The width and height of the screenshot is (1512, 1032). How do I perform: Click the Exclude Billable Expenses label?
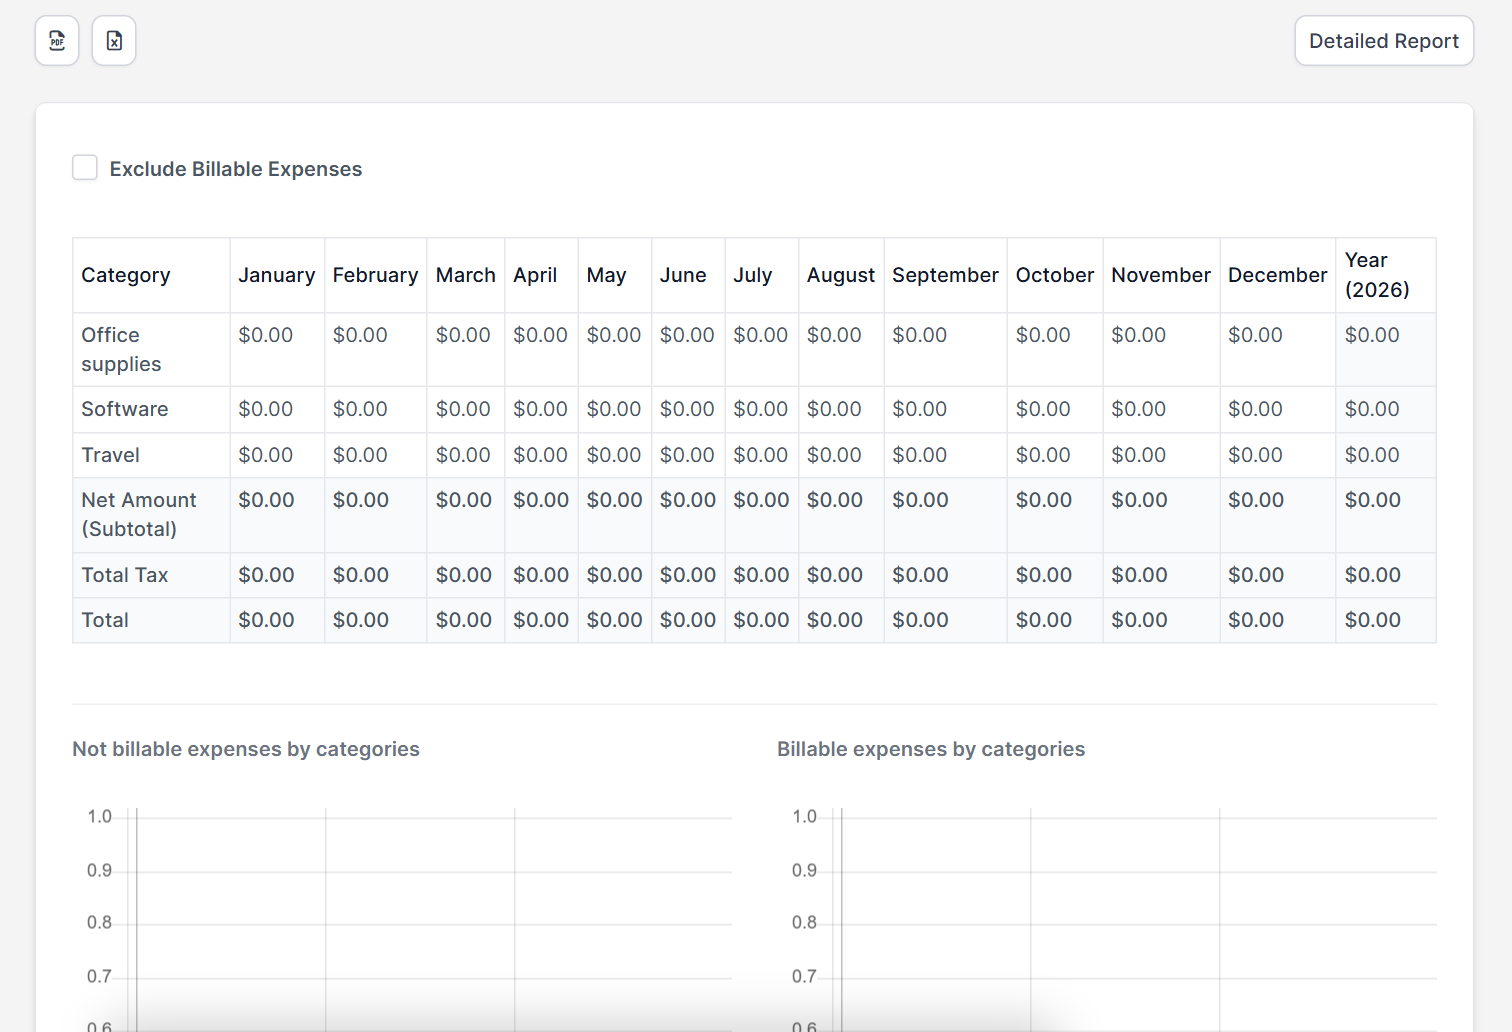236,169
